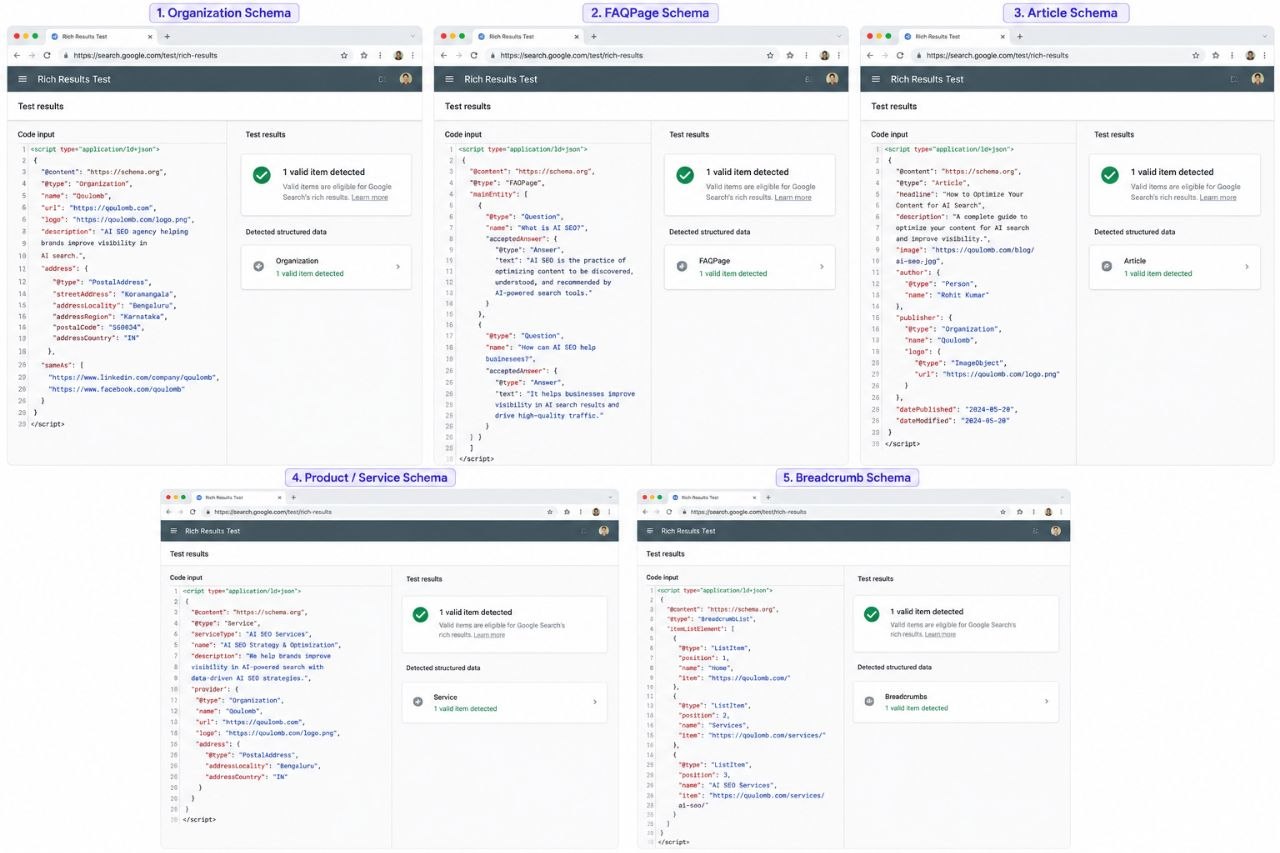The image size is (1280, 853).
Task: Close the Rich Results Test tab, Article window
Action: point(1003,36)
